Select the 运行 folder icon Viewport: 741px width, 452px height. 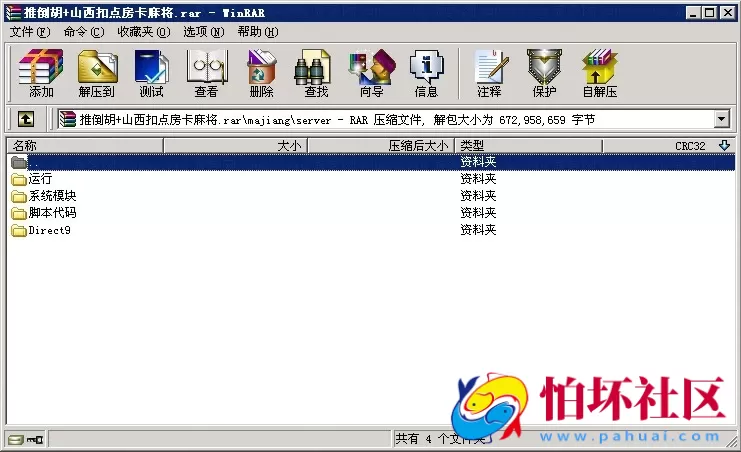(19, 179)
